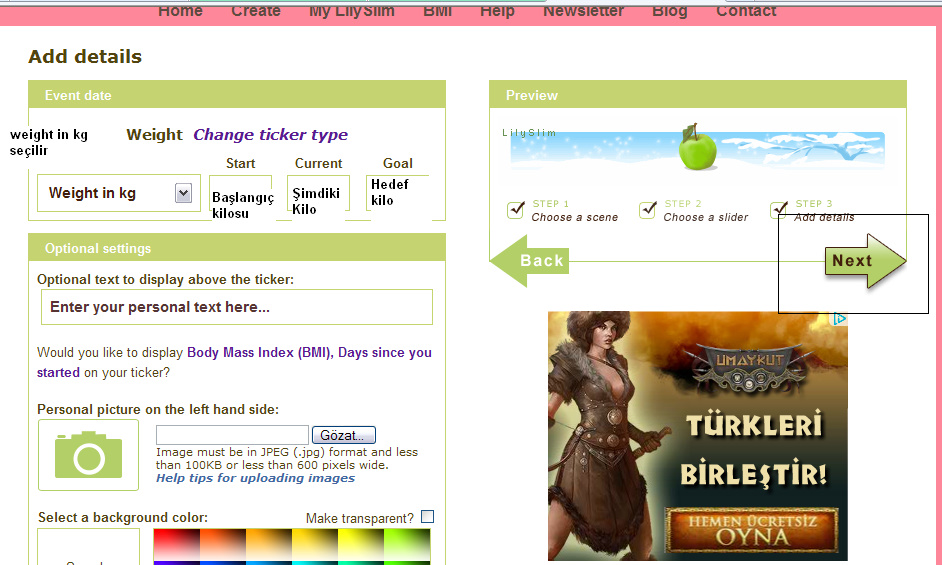The image size is (942, 565).
Task: Click the camera personal picture placeholder
Action: click(x=88, y=455)
